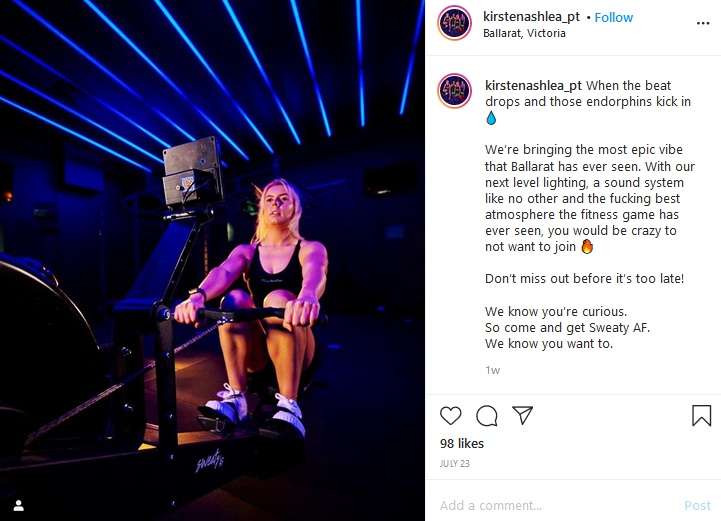Follow kirstenashlea_pt
Screen dimensions: 721x521
(613, 17)
